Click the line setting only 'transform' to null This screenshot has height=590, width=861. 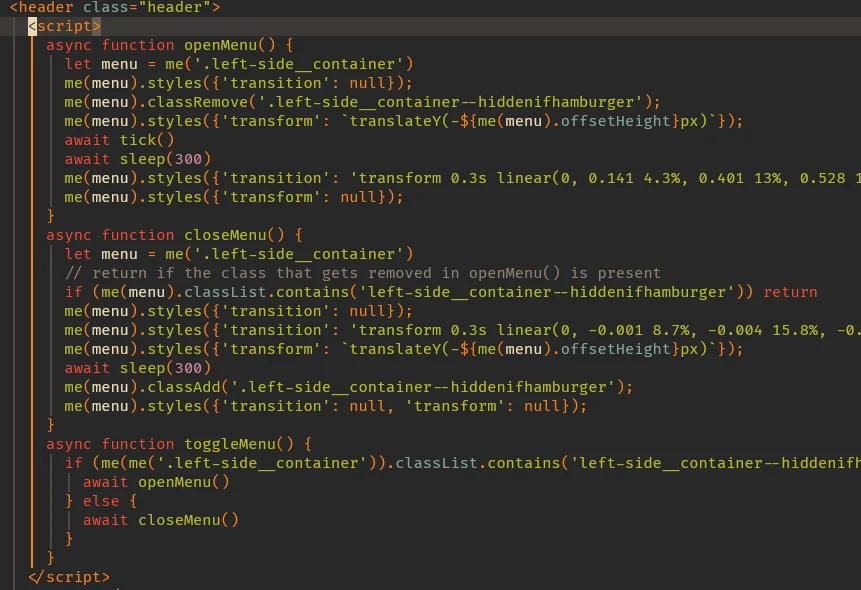pos(234,197)
